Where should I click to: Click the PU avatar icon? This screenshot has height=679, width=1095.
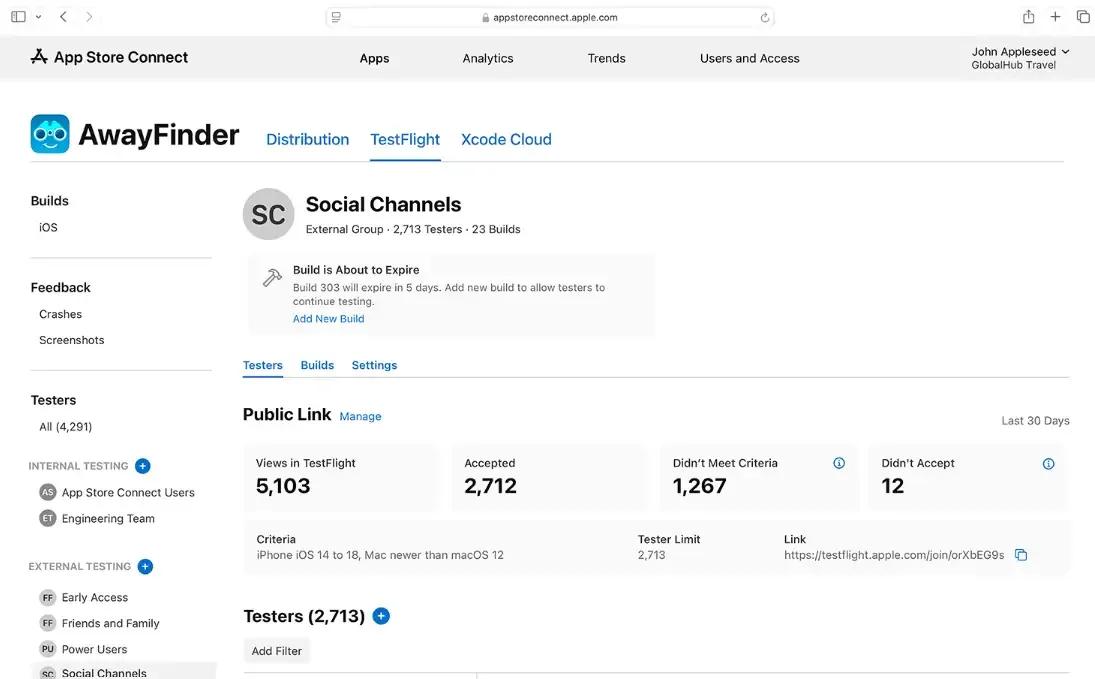click(x=47, y=649)
